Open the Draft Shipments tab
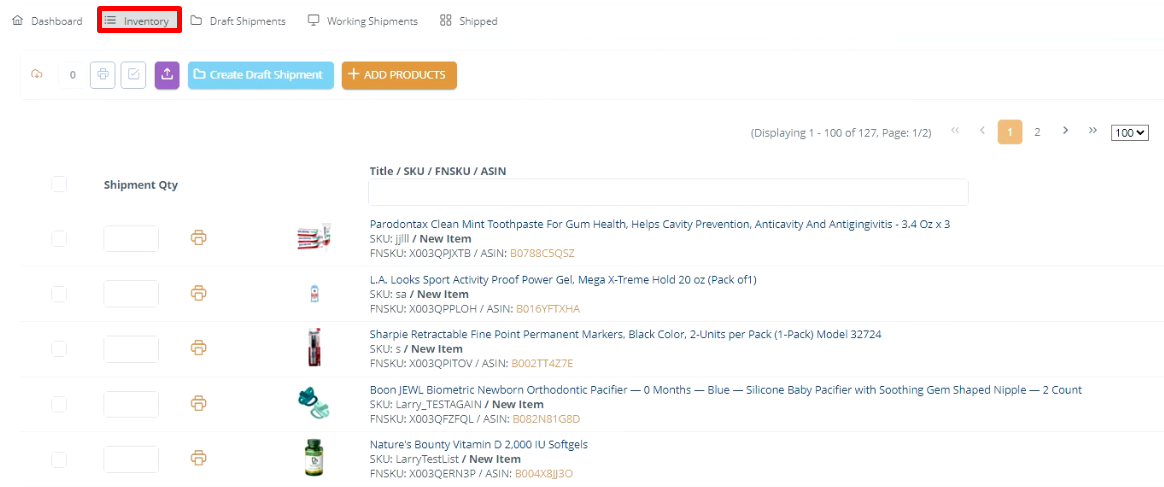1164x487 pixels. (x=238, y=21)
